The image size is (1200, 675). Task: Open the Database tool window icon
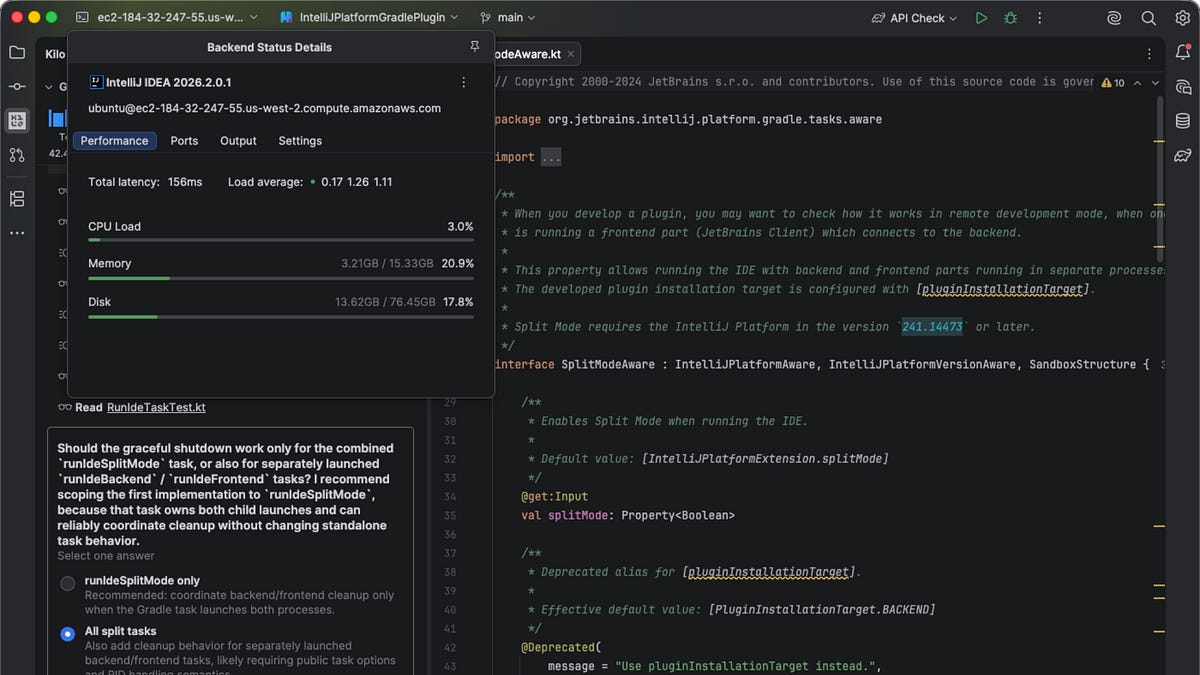(1183, 121)
